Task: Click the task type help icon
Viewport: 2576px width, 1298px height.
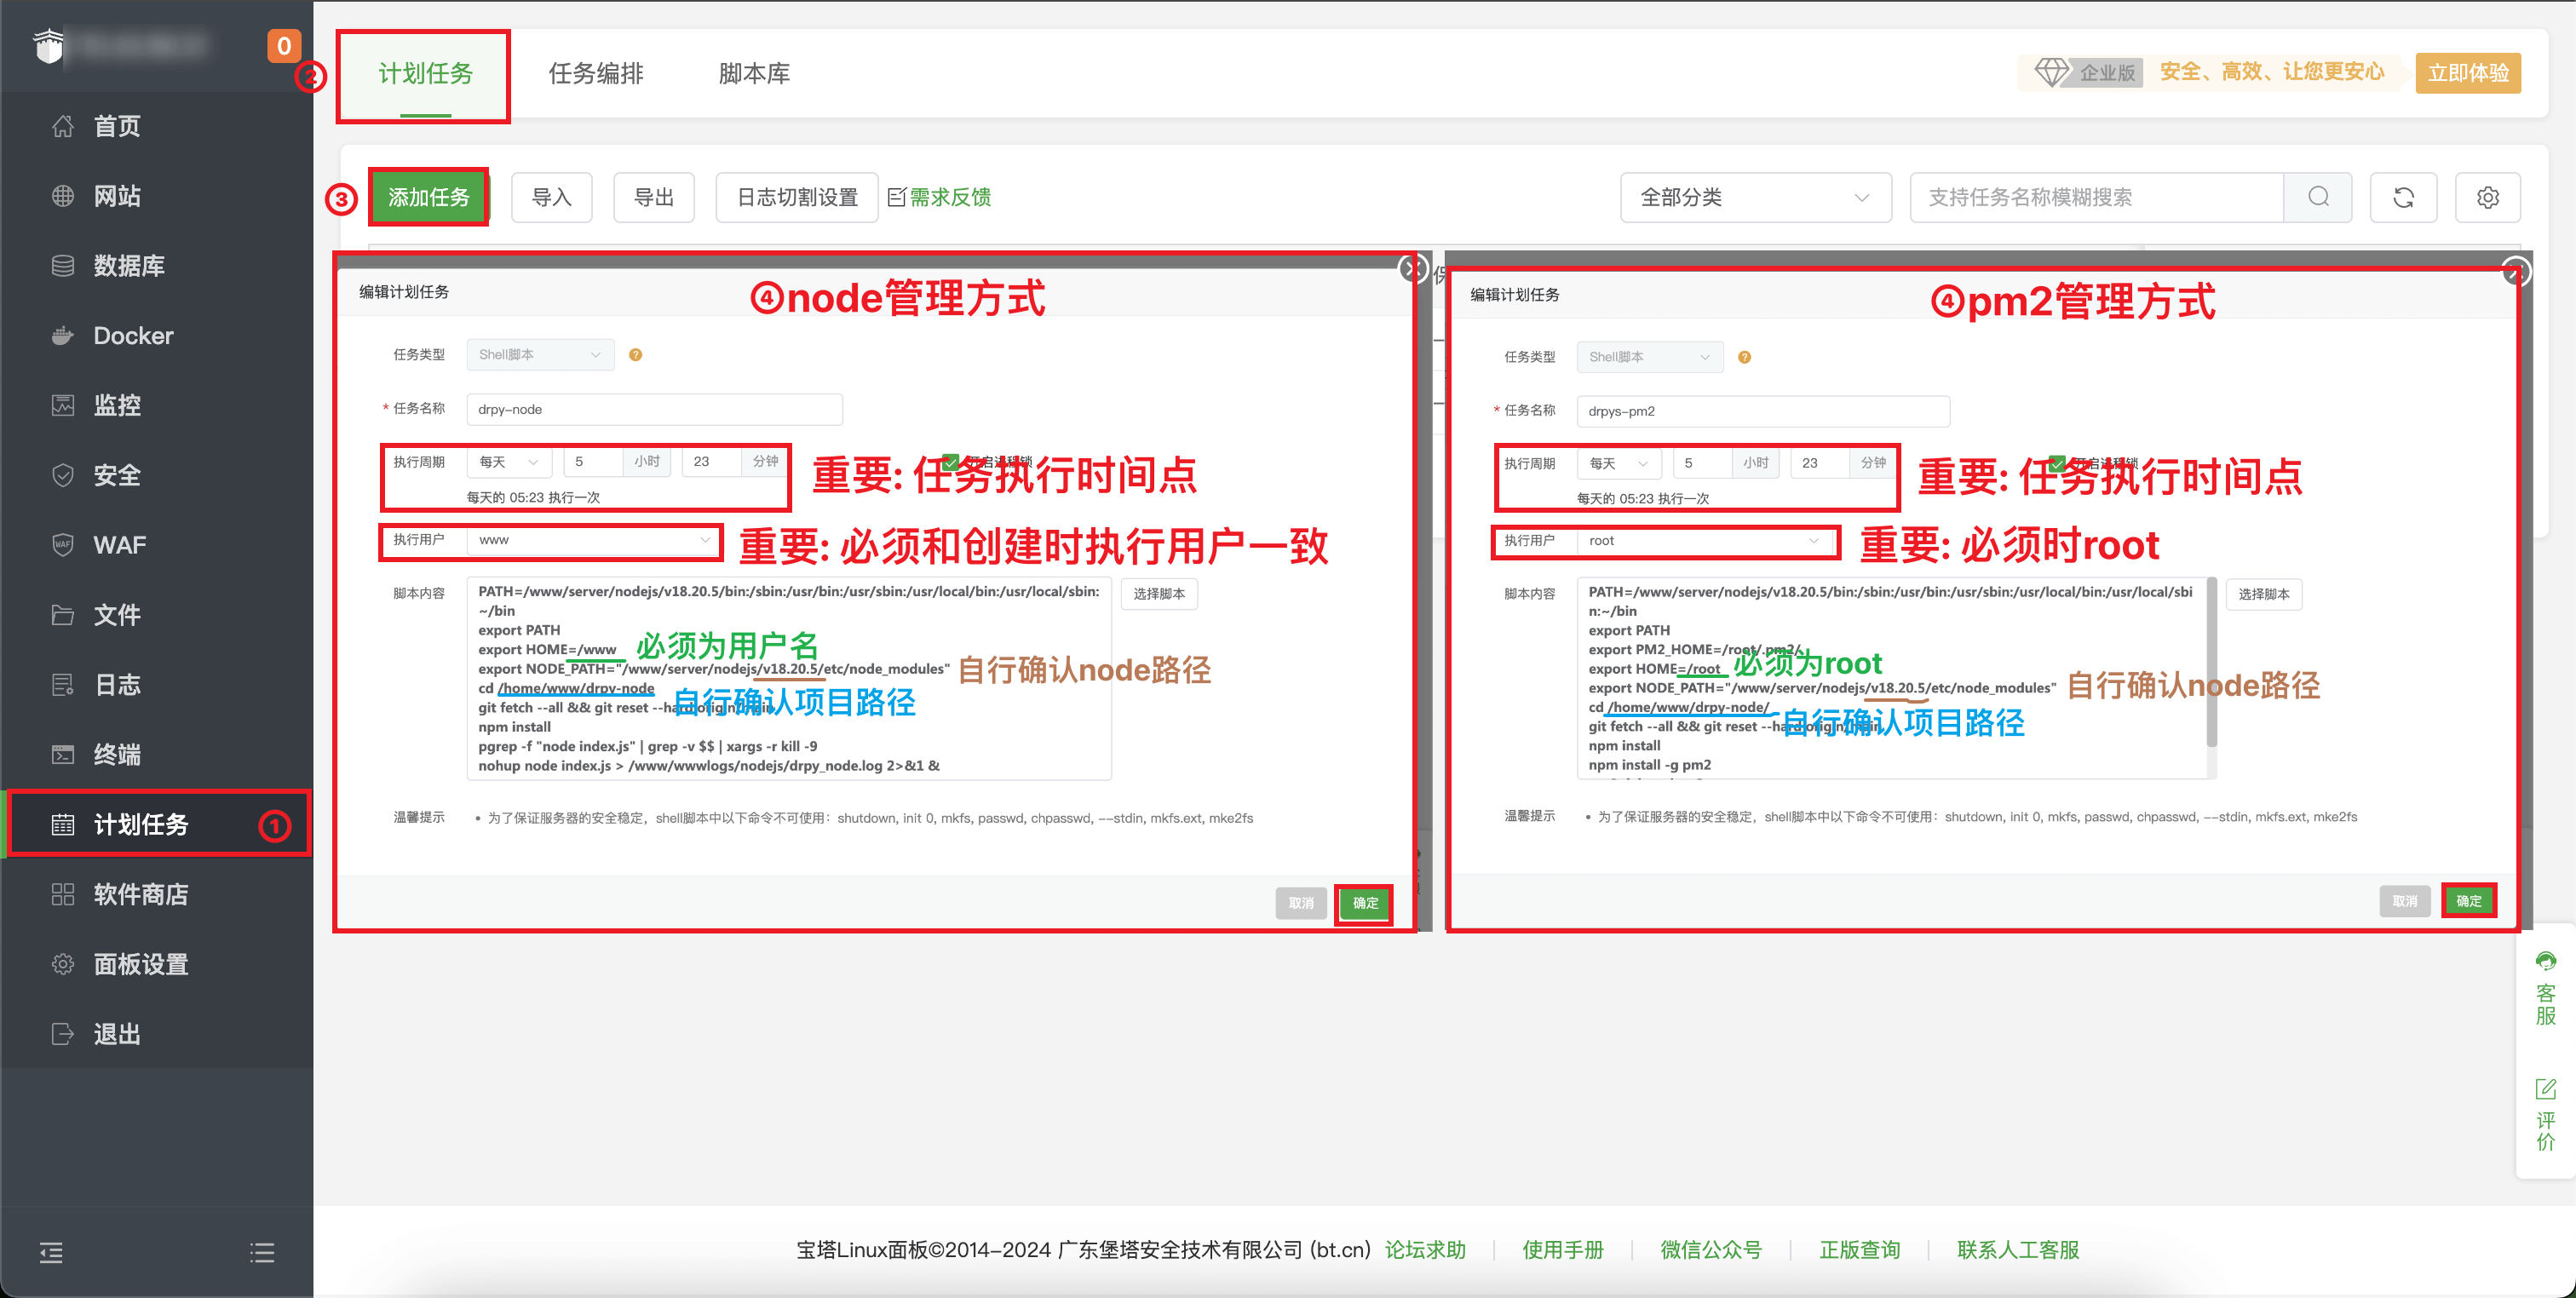Action: coord(635,355)
